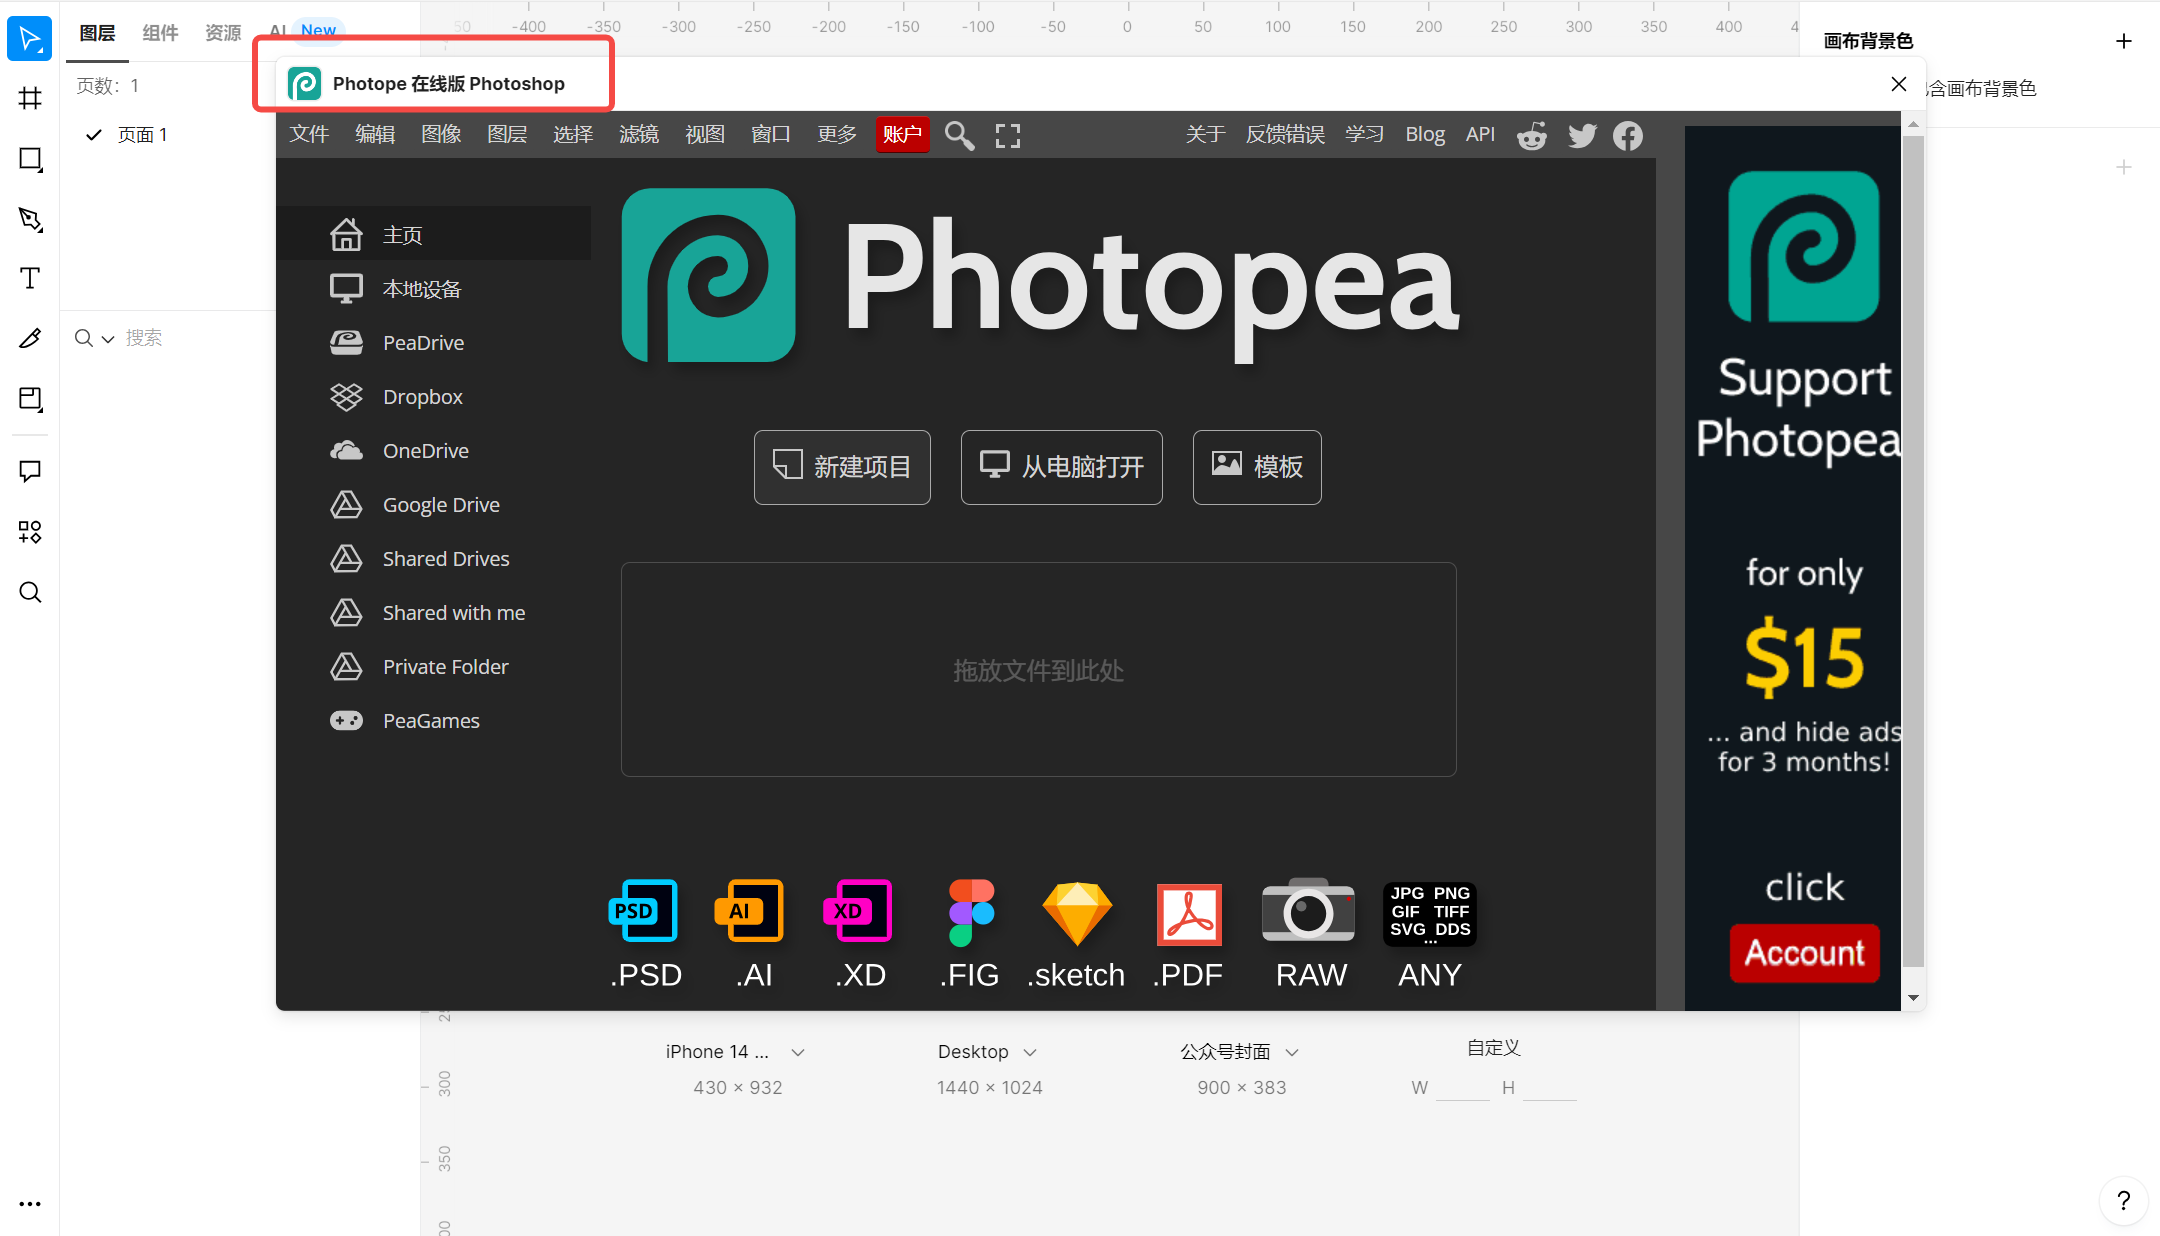Open Photopea Reddit link icon
This screenshot has height=1236, width=2160.
(1531, 135)
